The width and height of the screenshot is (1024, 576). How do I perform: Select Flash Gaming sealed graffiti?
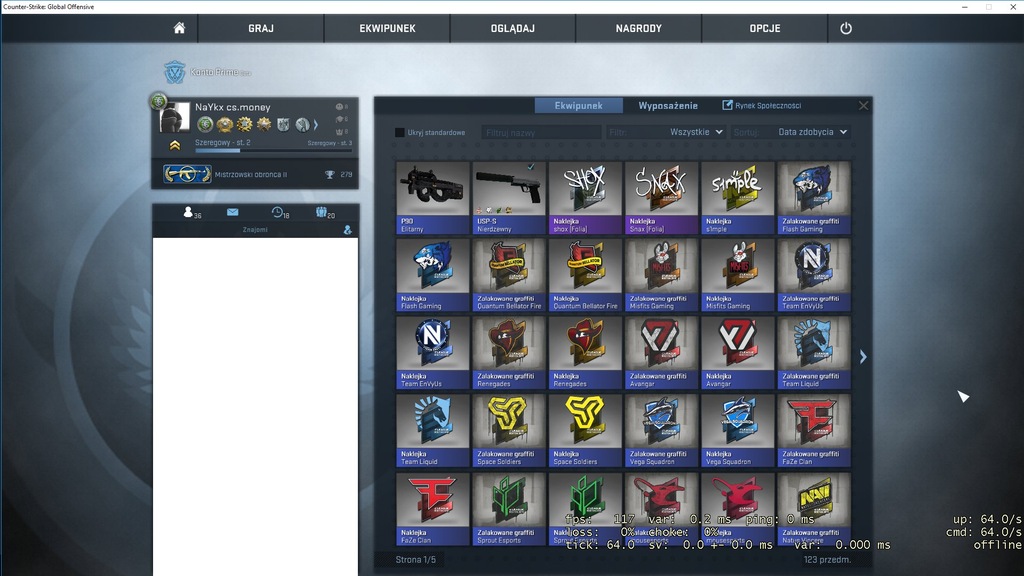(814, 198)
